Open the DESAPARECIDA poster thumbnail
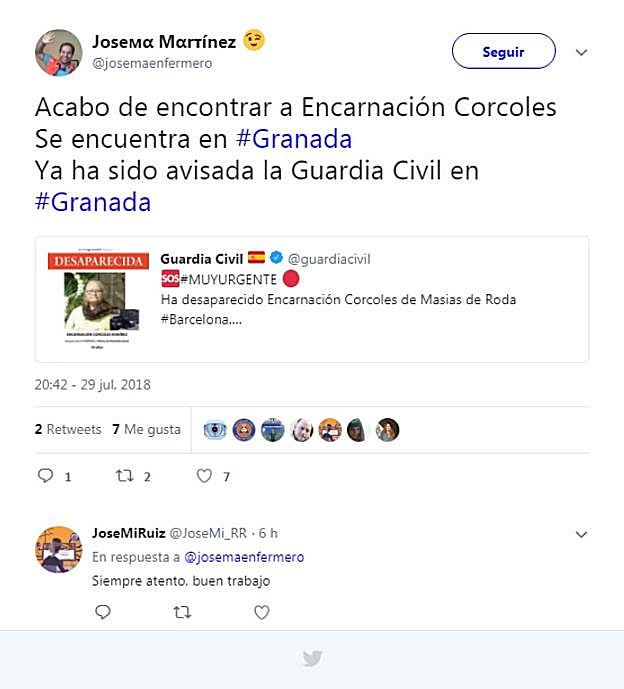The height and width of the screenshot is (689, 624). pos(98,301)
